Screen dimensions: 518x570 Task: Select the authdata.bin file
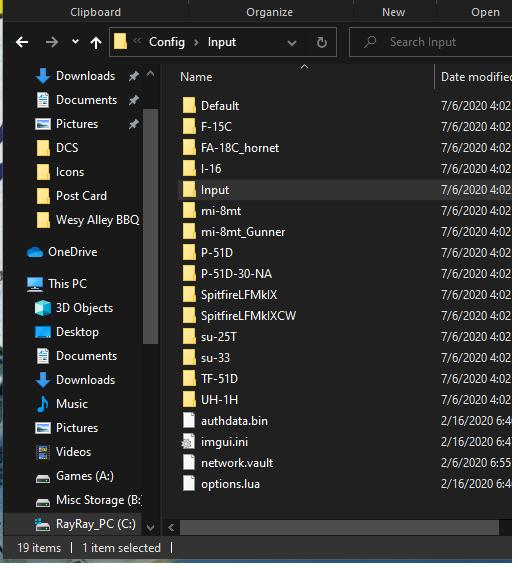225,421
